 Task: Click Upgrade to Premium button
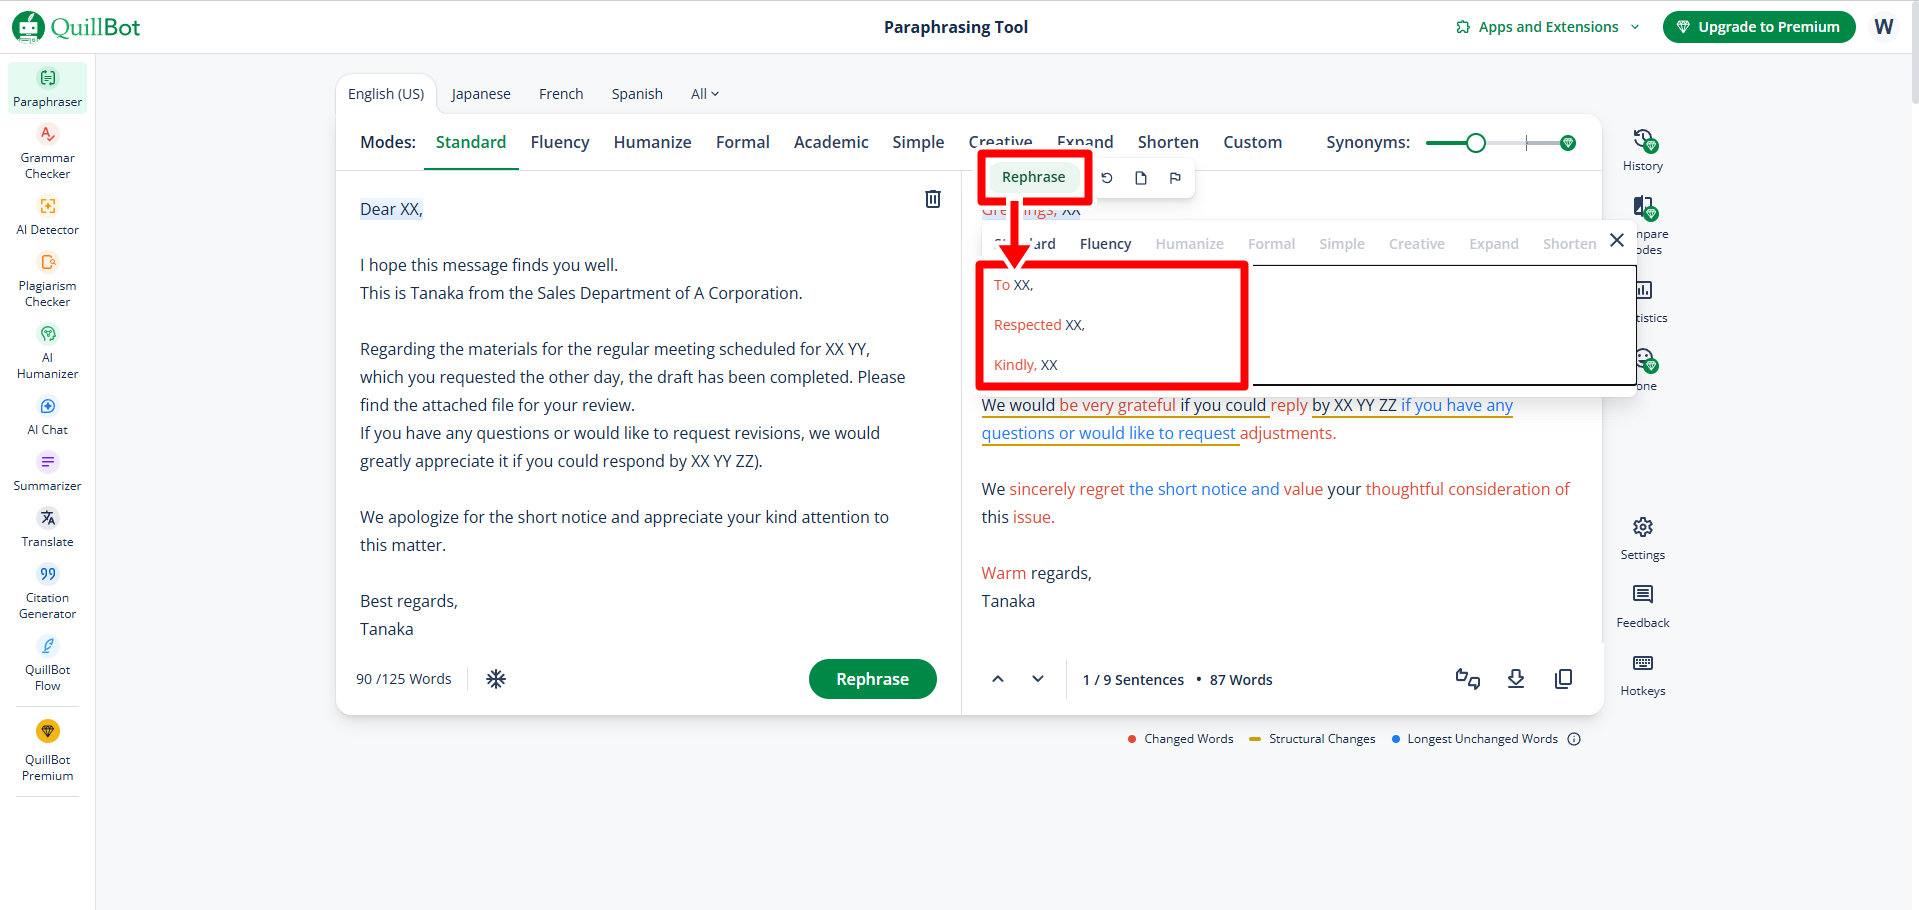click(1758, 27)
